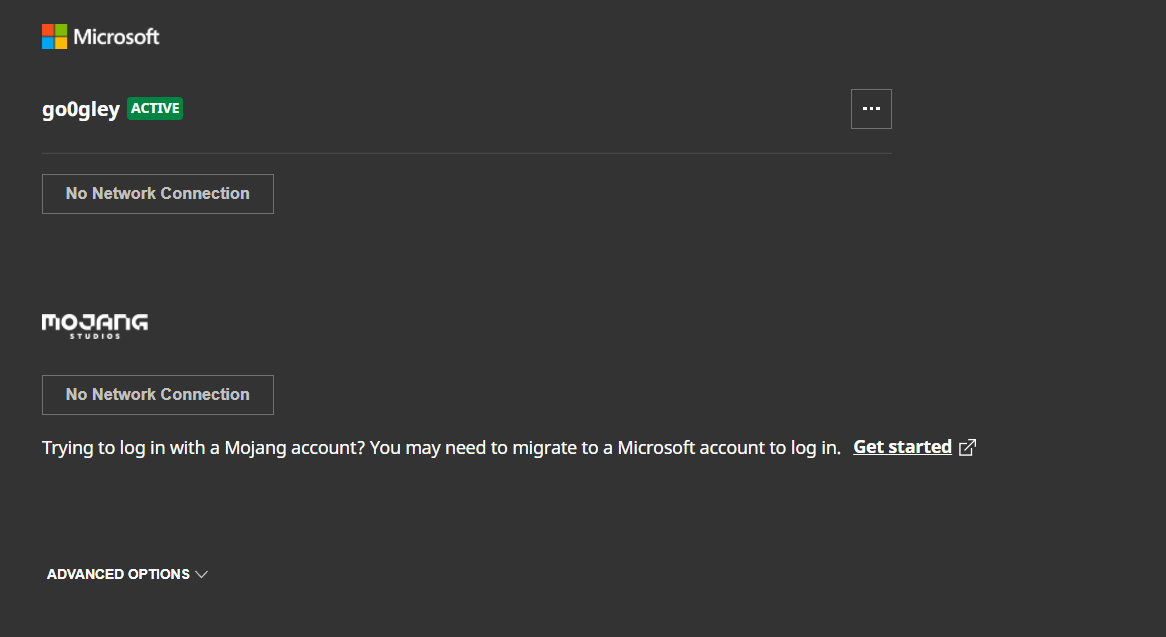
Task: Open the three-dot account options menu
Action: (x=871, y=109)
